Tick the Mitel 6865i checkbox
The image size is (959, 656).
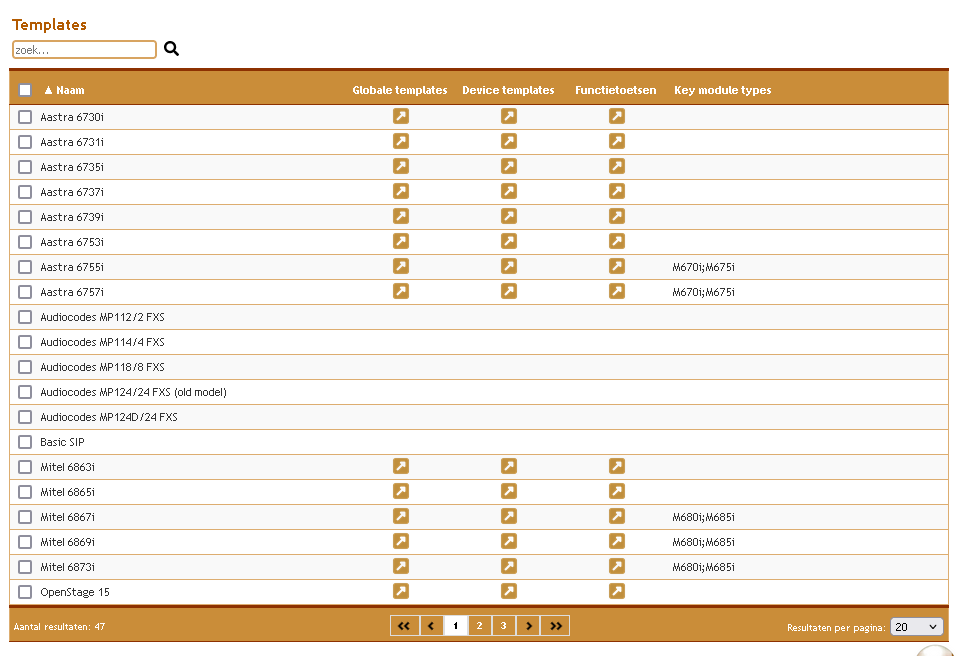pyautogui.click(x=25, y=492)
